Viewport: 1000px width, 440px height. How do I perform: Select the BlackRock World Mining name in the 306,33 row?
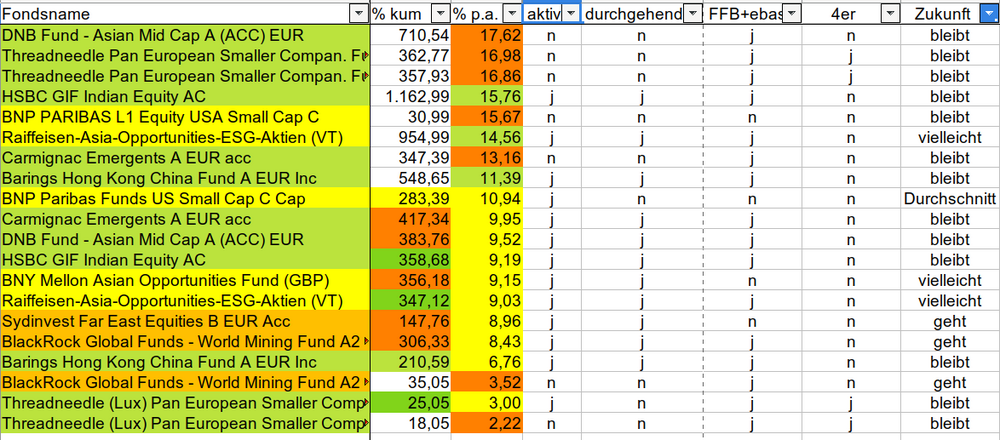click(x=185, y=342)
